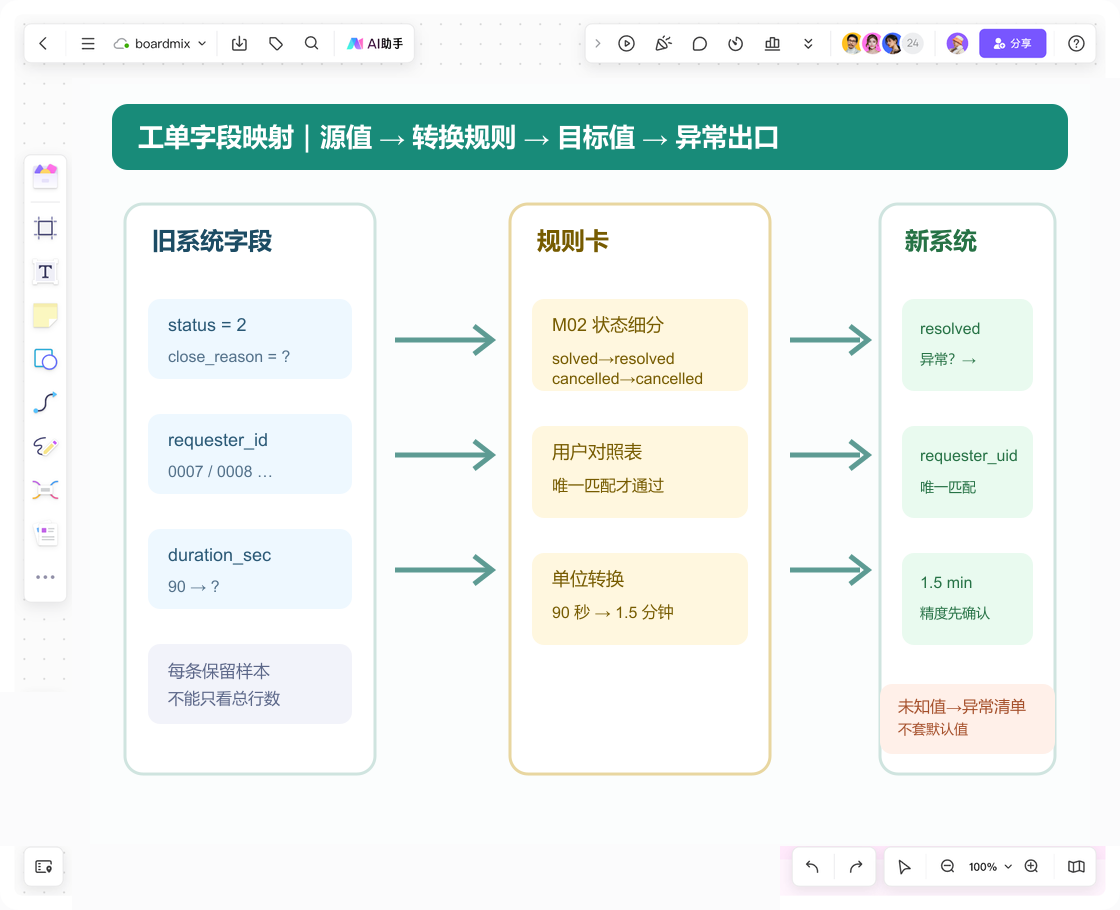This screenshot has width=1120, height=910.
Task: Open layers outline panel icon bottom-left
Action: pos(44,866)
